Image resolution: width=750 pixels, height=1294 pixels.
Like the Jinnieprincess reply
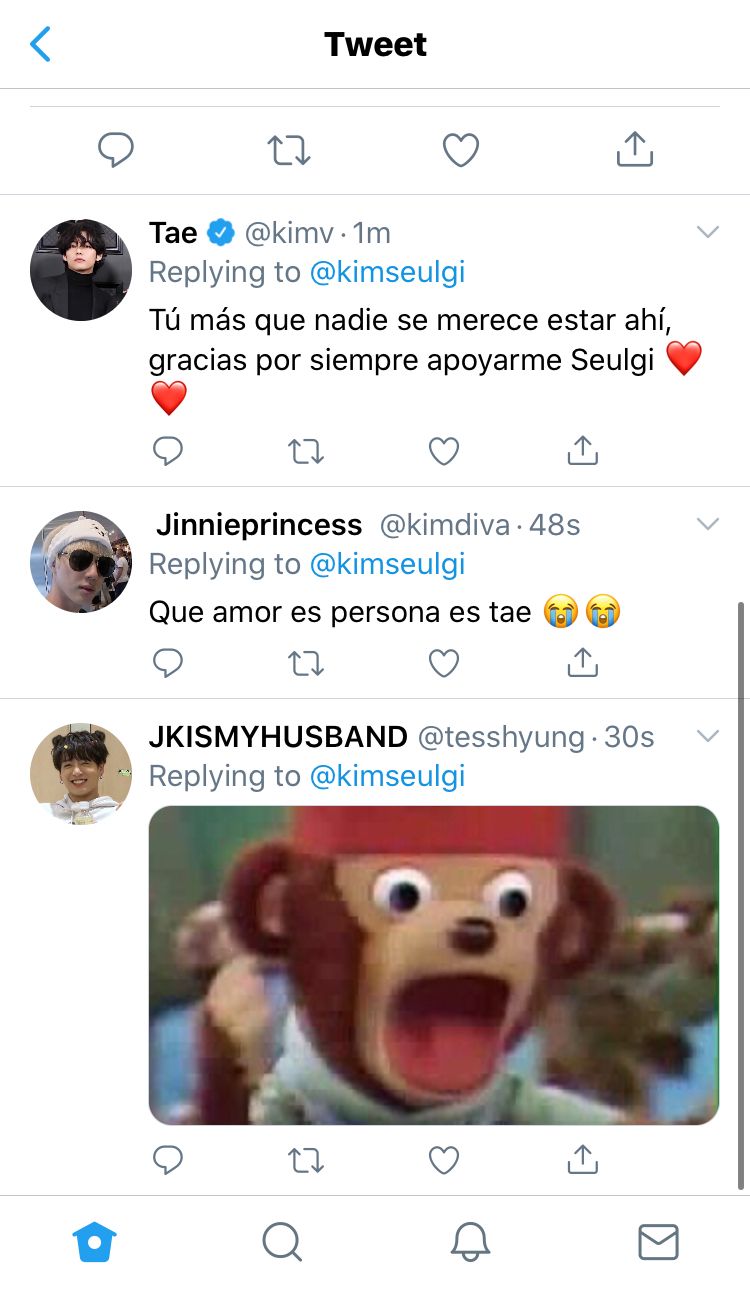click(x=443, y=663)
